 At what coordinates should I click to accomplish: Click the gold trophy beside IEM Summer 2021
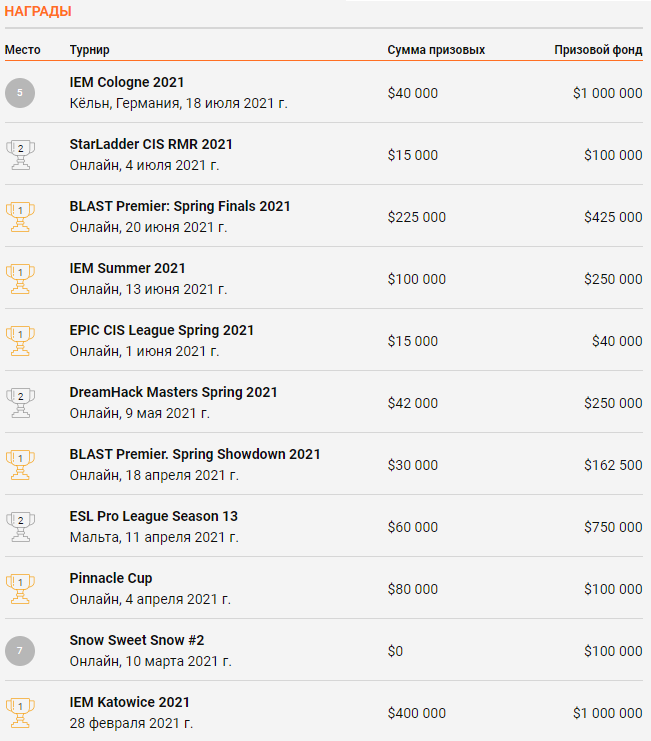point(20,278)
